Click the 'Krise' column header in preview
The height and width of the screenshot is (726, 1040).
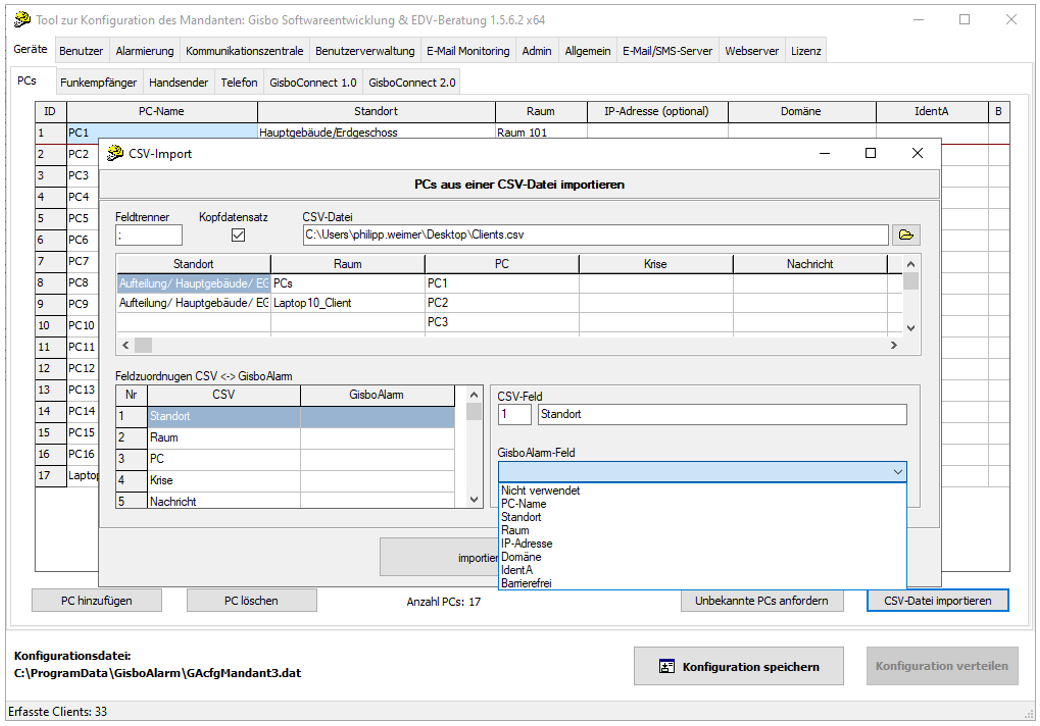(x=655, y=264)
